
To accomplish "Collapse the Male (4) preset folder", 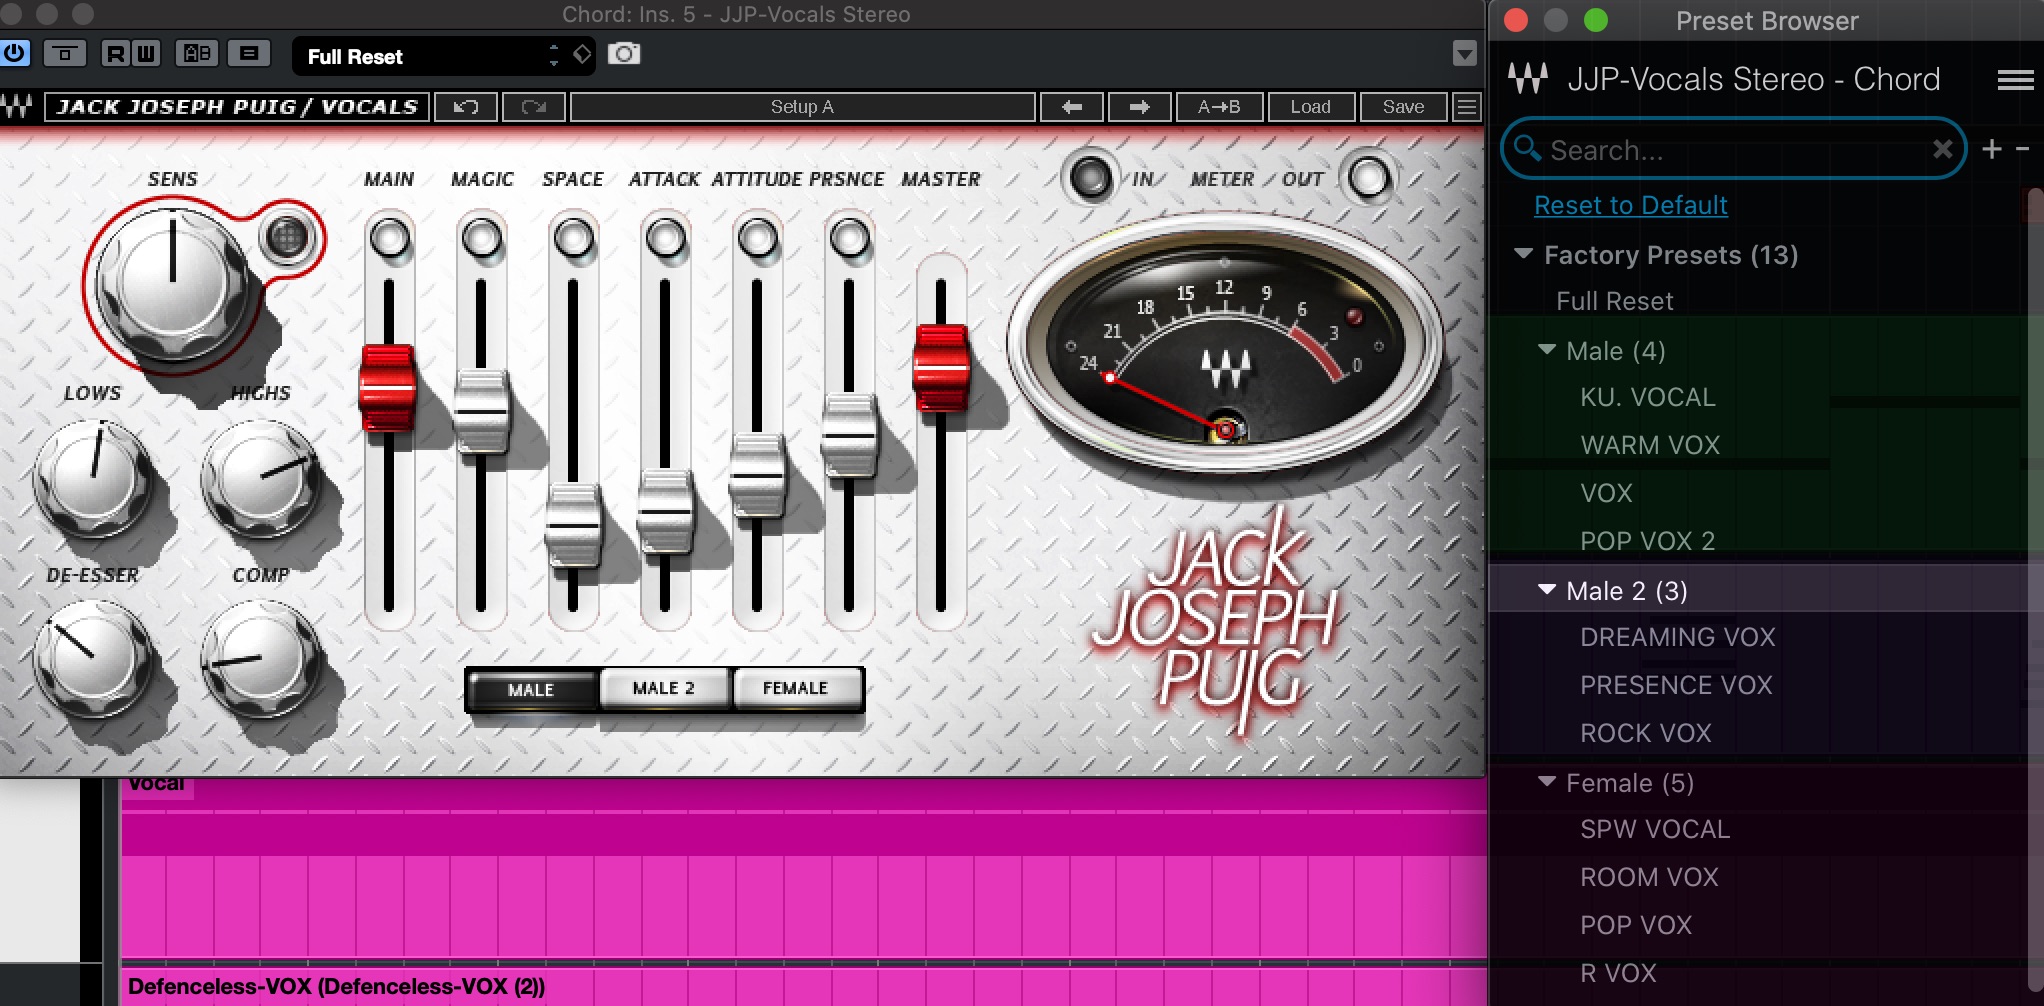I will point(1547,350).
